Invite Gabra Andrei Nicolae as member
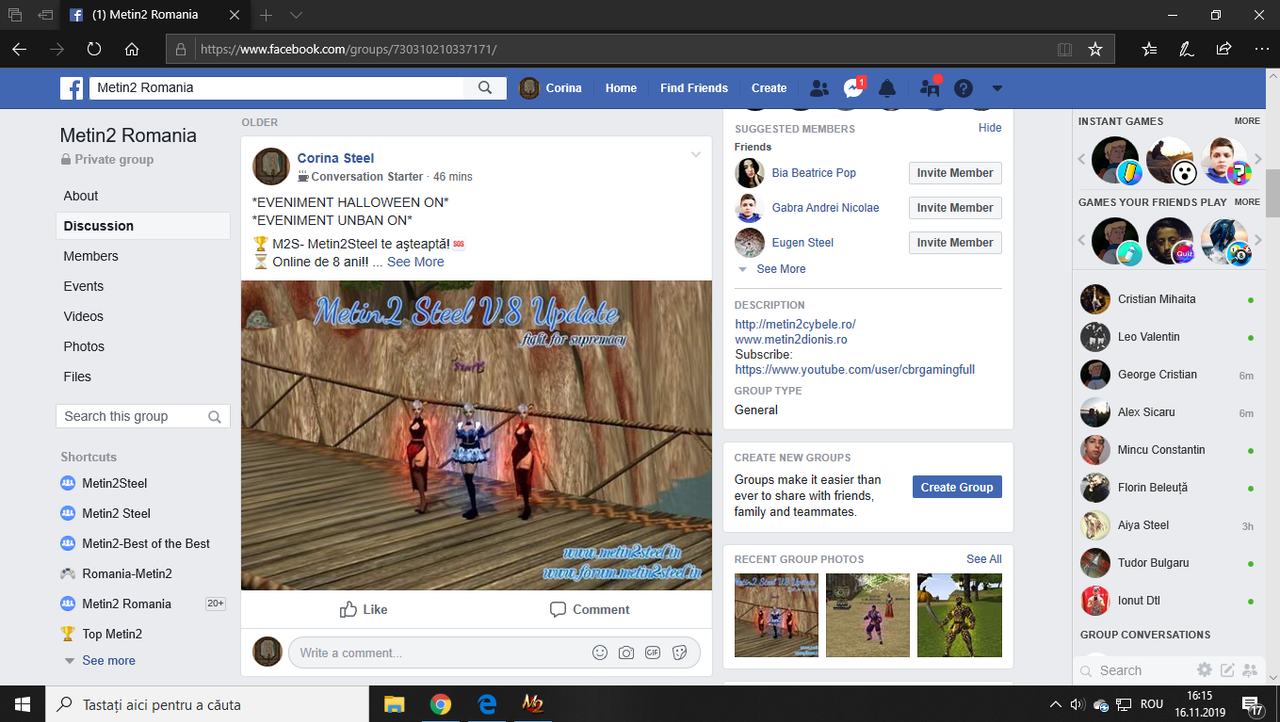The height and width of the screenshot is (722, 1280). coord(955,208)
